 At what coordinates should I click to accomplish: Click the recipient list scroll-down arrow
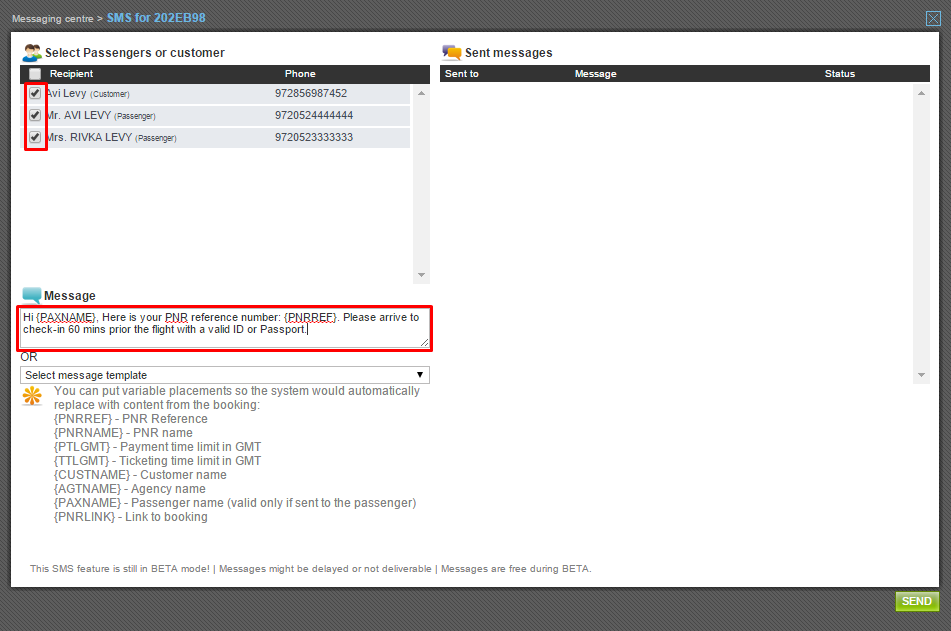pyautogui.click(x=421, y=275)
